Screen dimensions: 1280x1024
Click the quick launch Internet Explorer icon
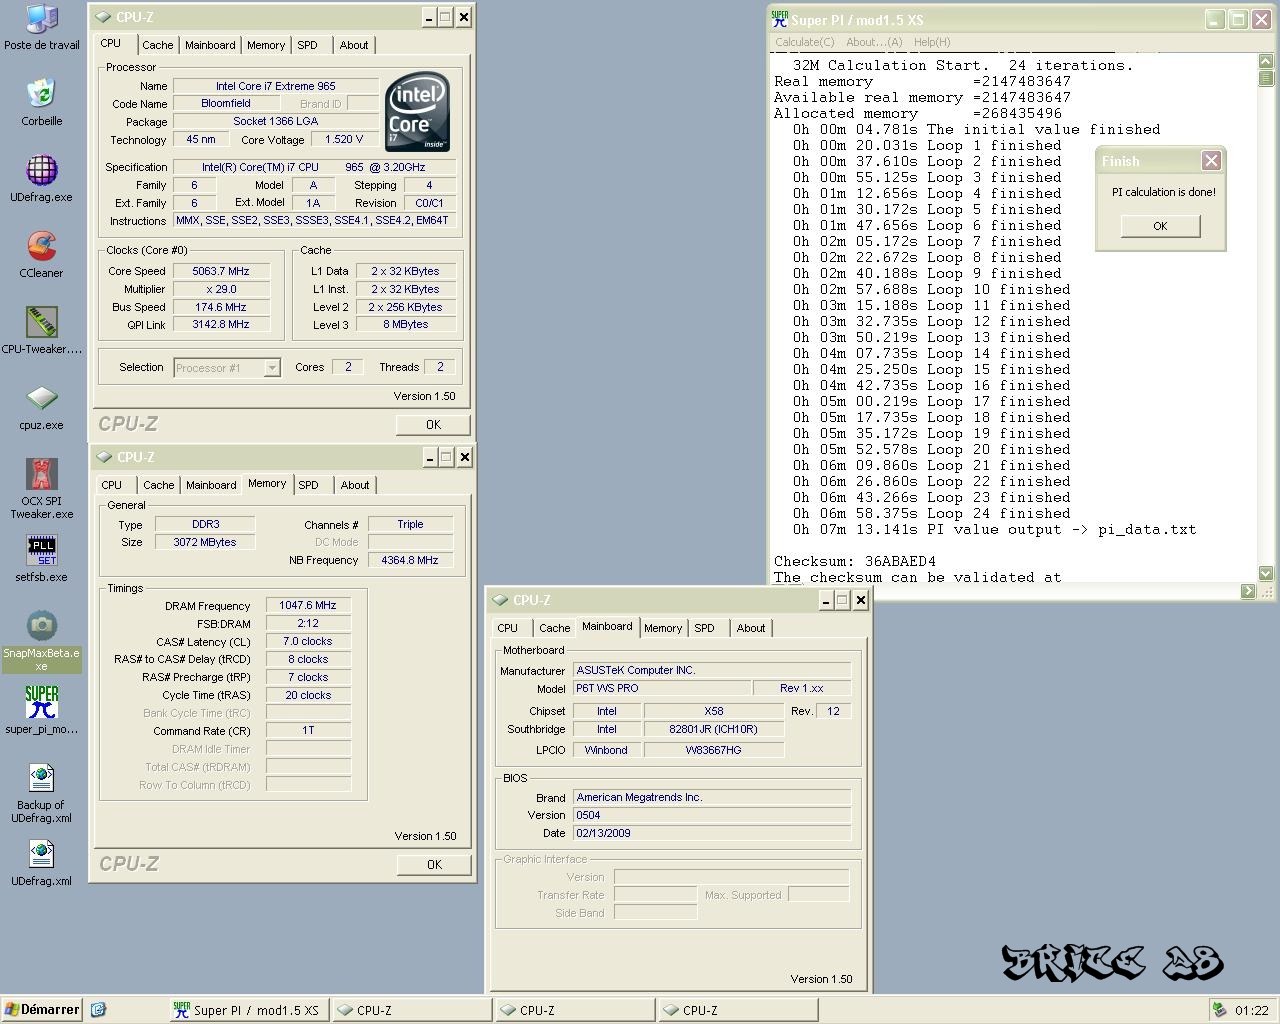[x=98, y=1010]
